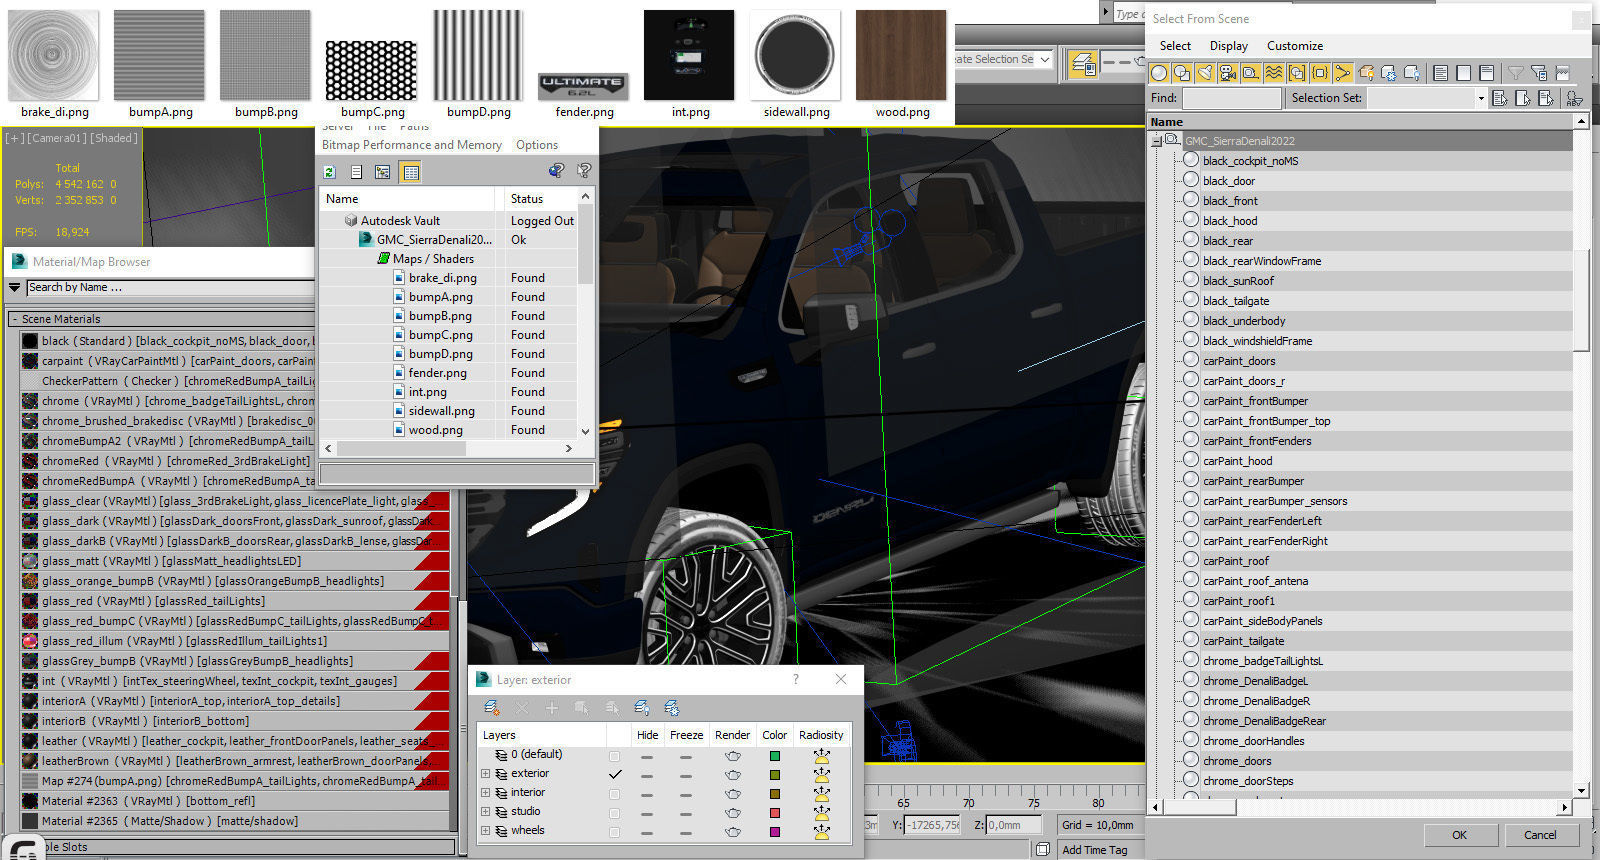This screenshot has width=1600, height=860.
Task: Open Material/Map Browser options arrow
Action: tap(14, 287)
